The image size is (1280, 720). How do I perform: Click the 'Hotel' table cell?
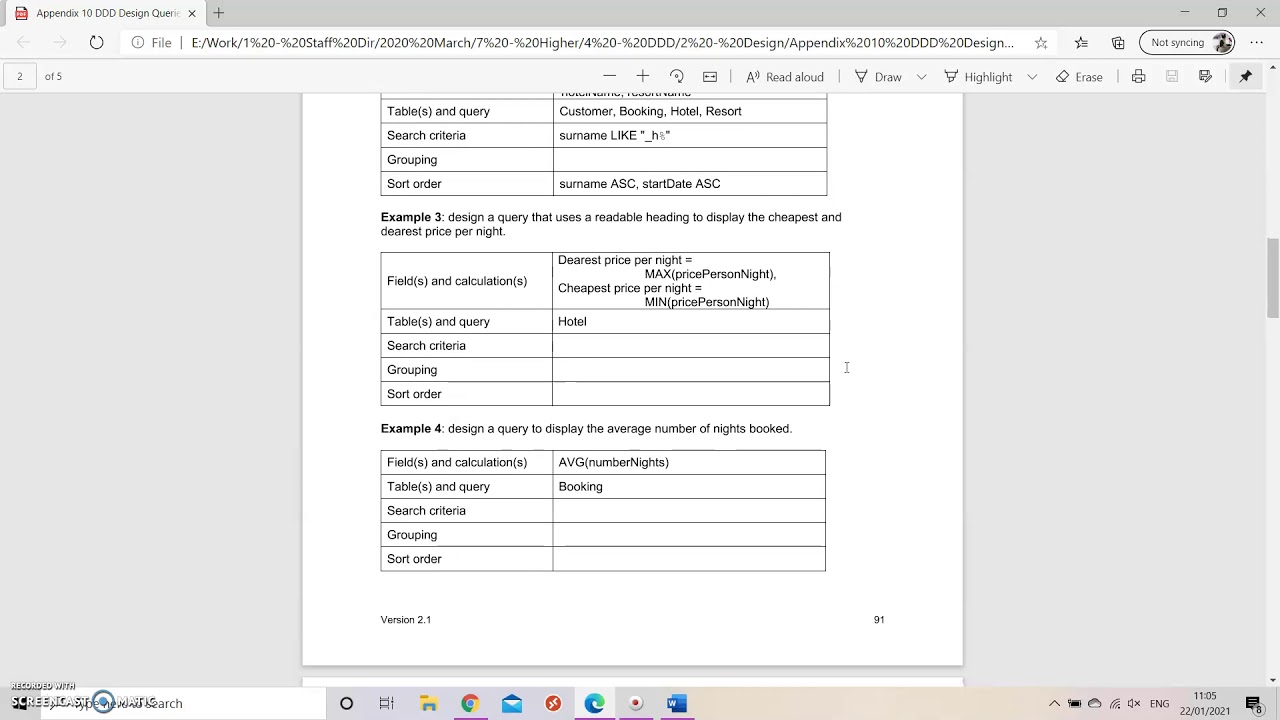click(x=690, y=321)
